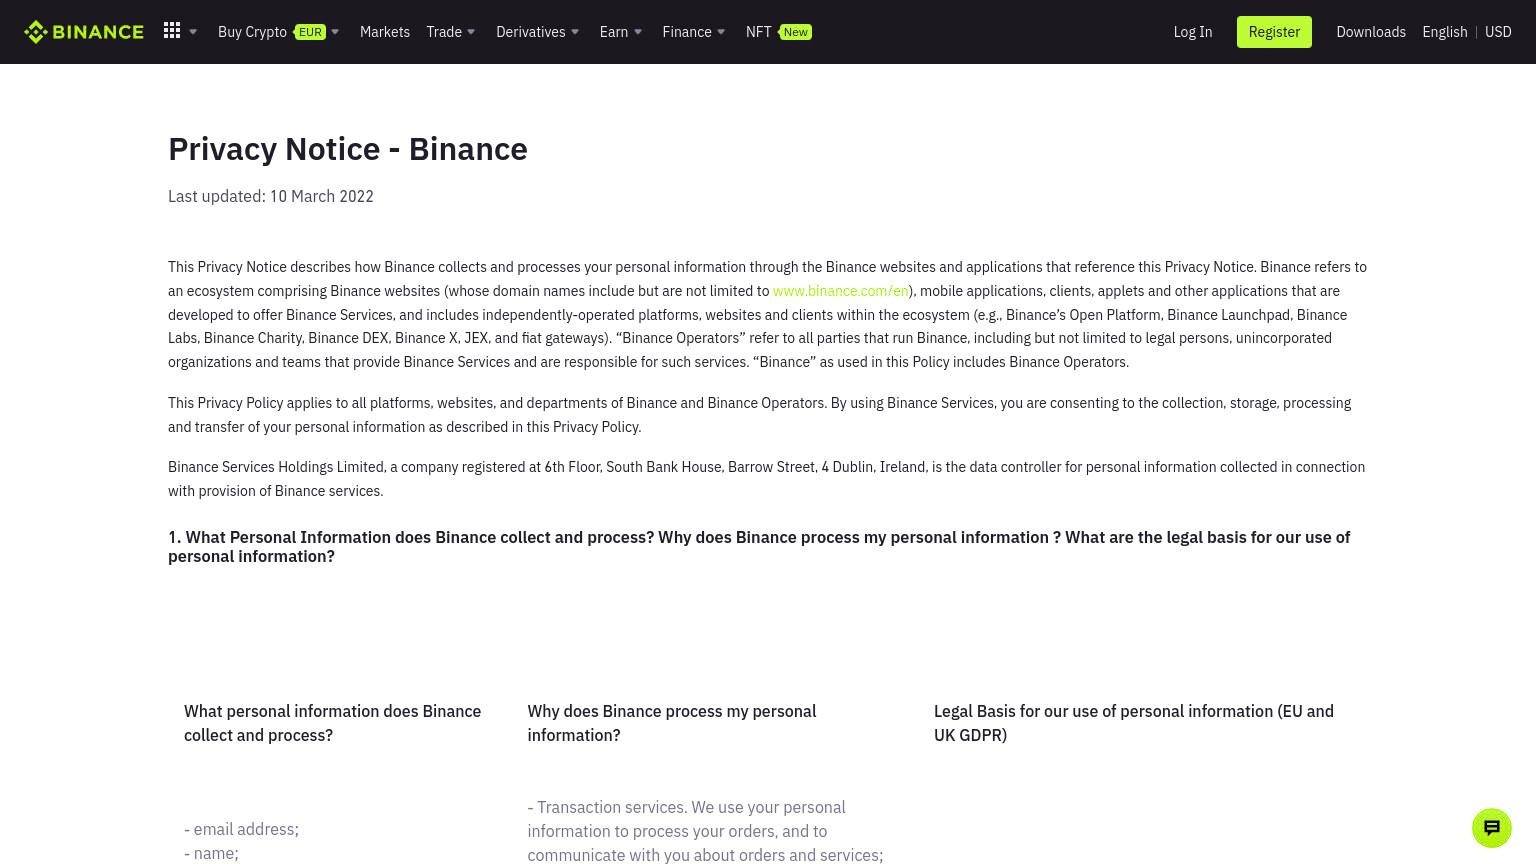Follow the www.binance.com/en link
This screenshot has width=1536, height=864.
pyautogui.click(x=840, y=291)
